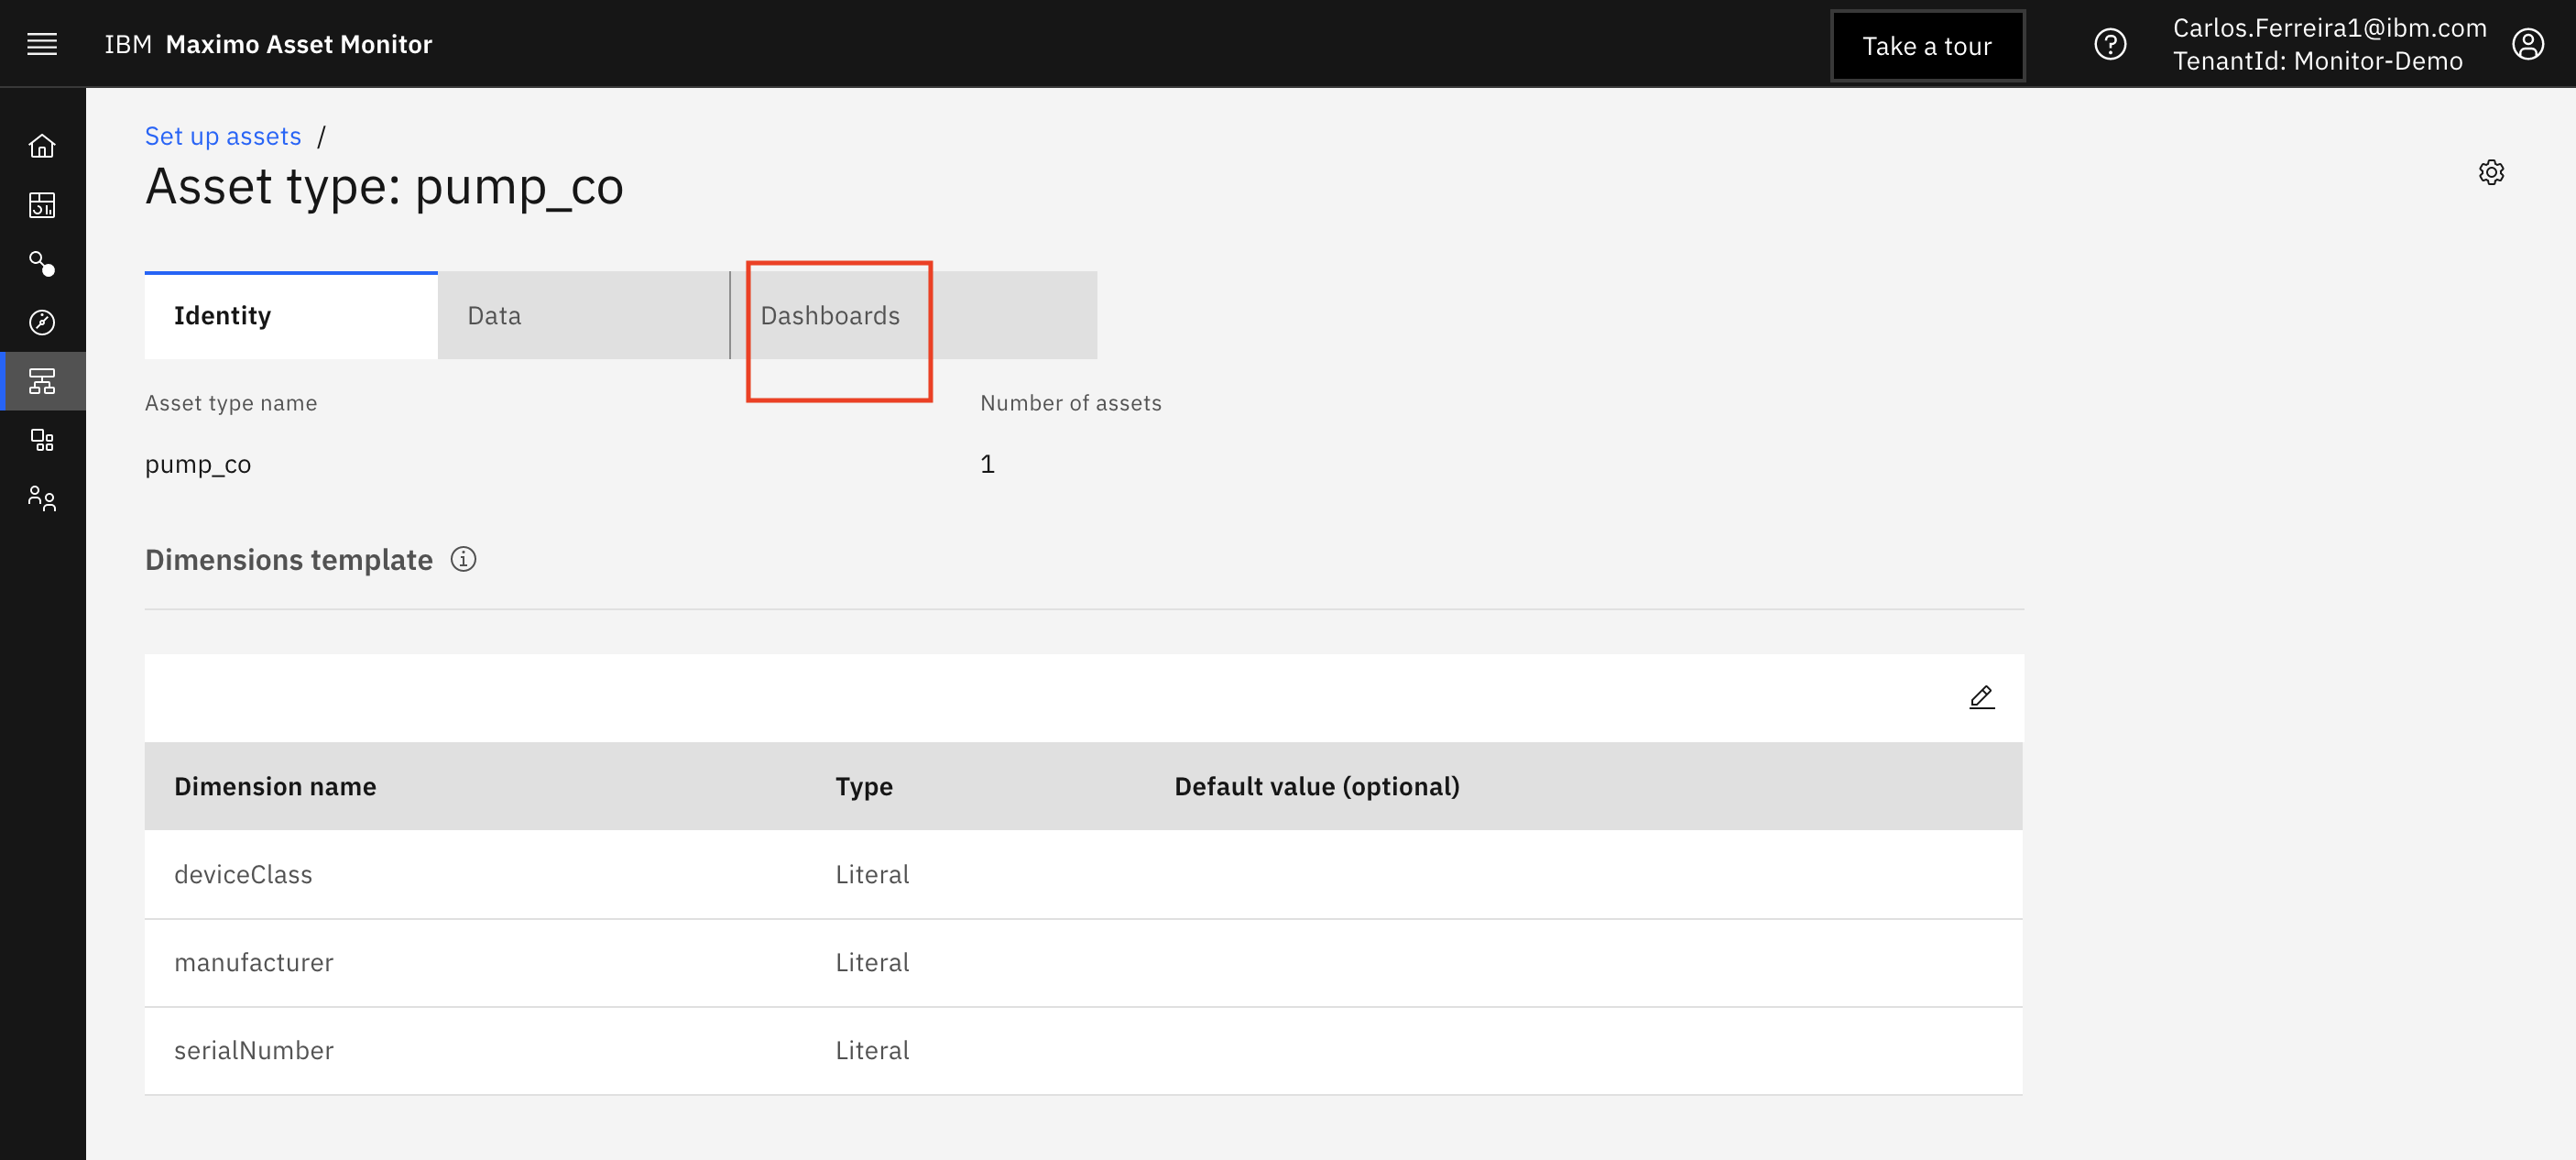Click the Default value (optional) column header
Viewport: 2576px width, 1160px height.
pyautogui.click(x=1317, y=786)
